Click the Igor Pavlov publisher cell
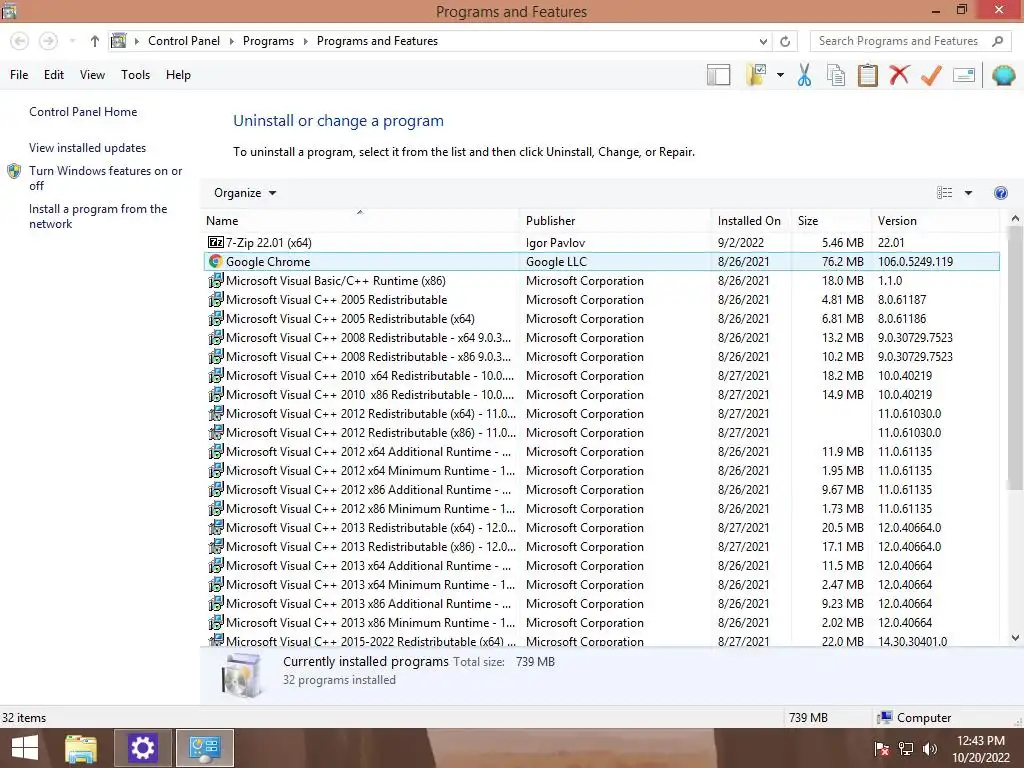This screenshot has width=1024, height=768. tap(555, 243)
